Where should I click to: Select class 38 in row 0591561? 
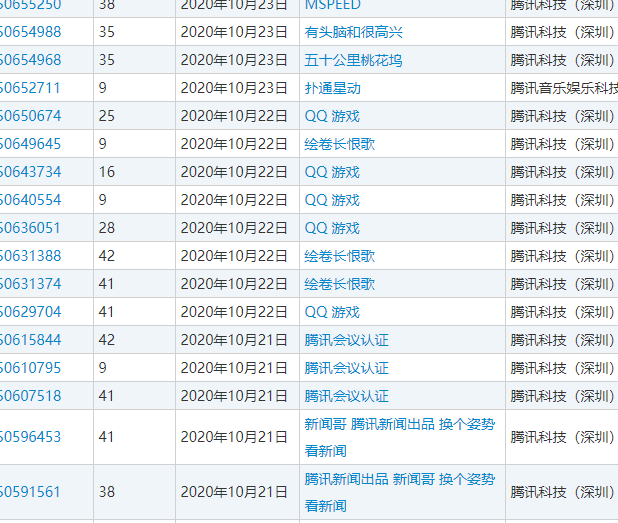(106, 492)
